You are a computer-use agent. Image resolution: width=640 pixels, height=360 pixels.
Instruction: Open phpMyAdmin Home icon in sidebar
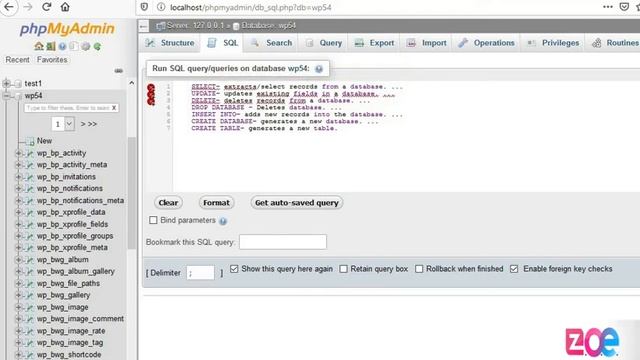[39, 46]
